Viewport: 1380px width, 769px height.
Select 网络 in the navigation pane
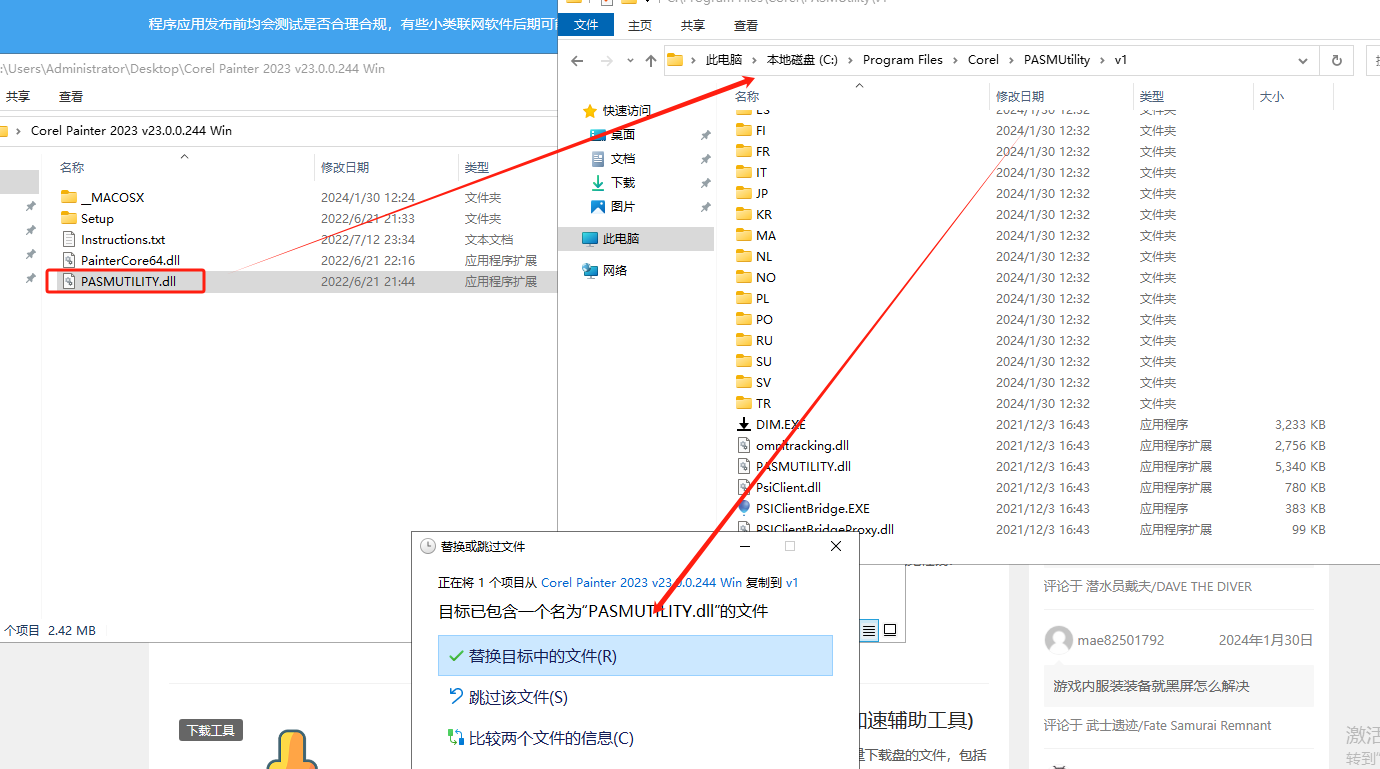[x=615, y=271]
